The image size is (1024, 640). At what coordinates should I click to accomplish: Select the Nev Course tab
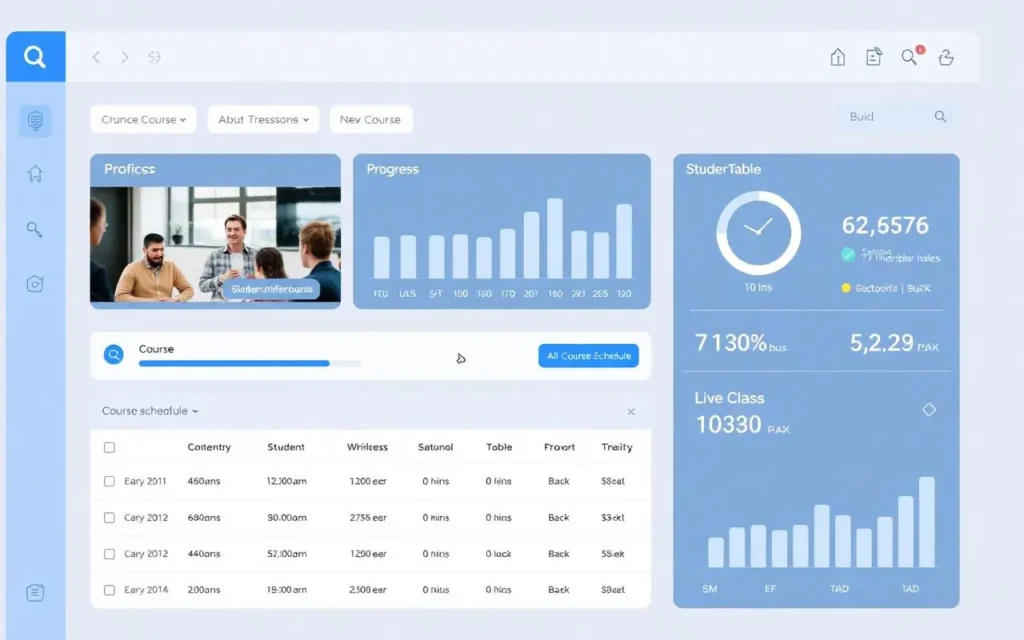370,120
